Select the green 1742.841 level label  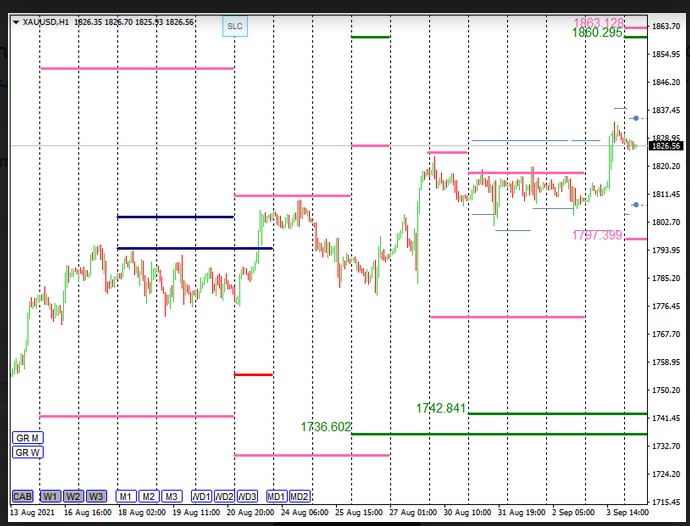[x=441, y=408]
